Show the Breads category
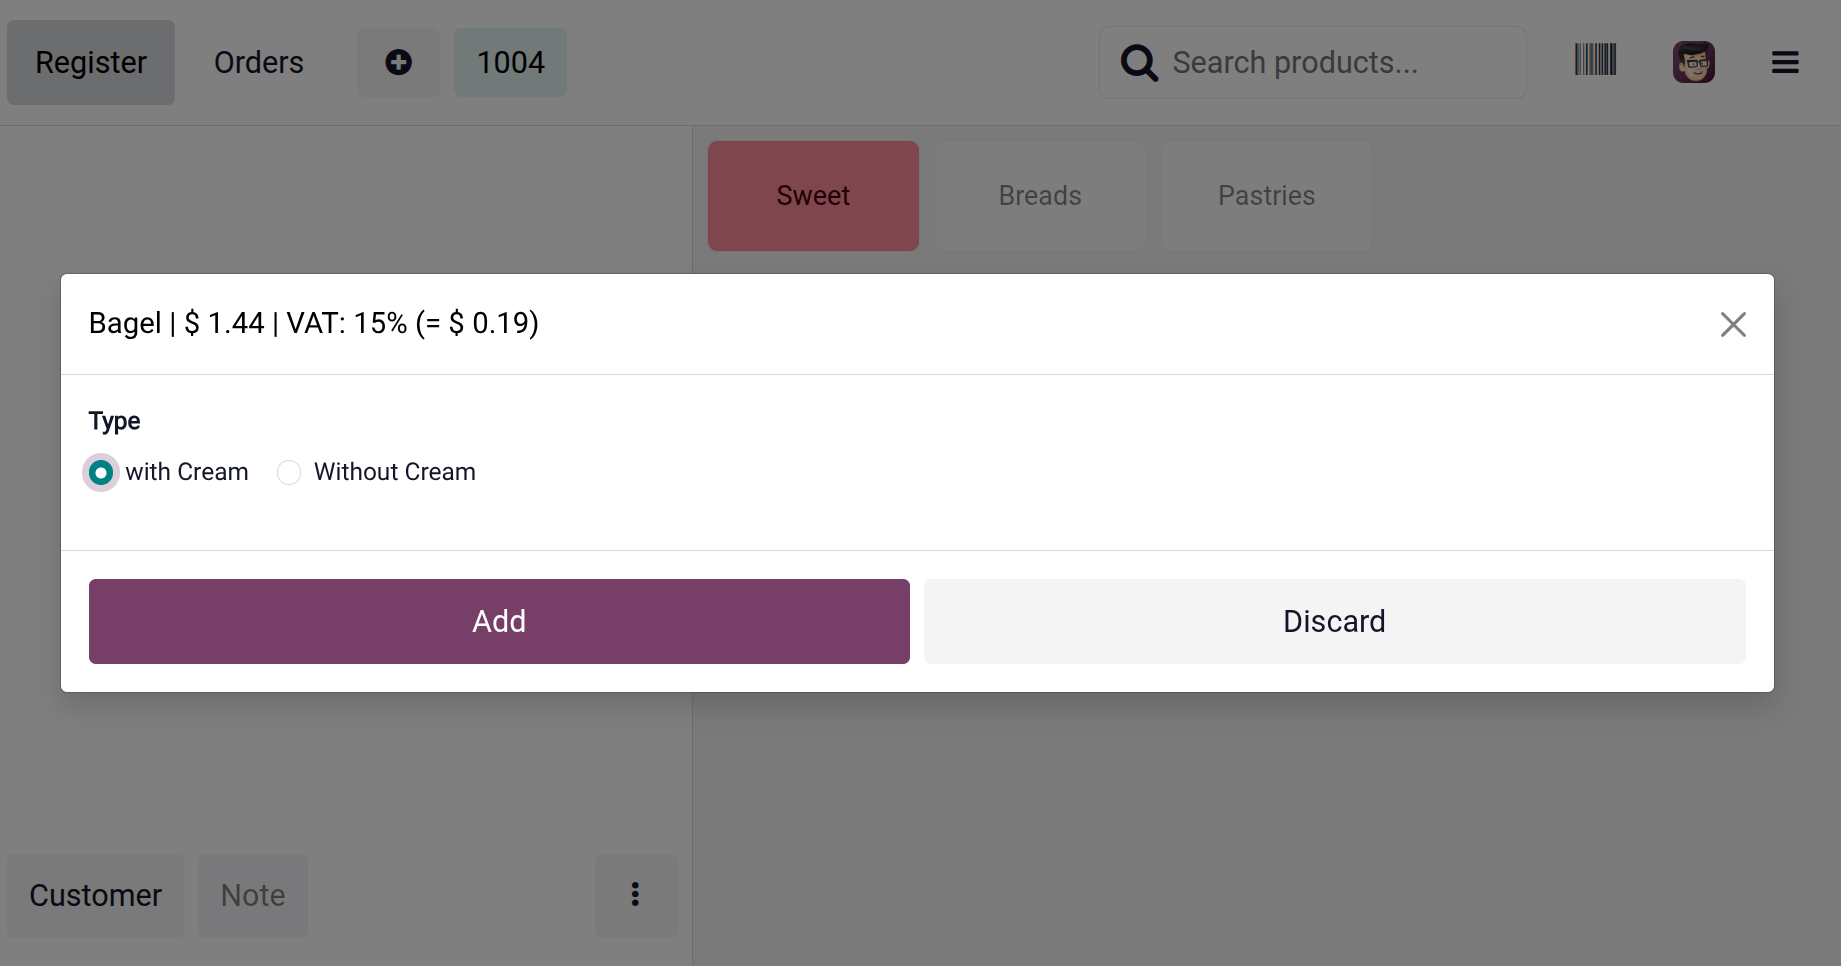This screenshot has width=1841, height=966. (1040, 196)
